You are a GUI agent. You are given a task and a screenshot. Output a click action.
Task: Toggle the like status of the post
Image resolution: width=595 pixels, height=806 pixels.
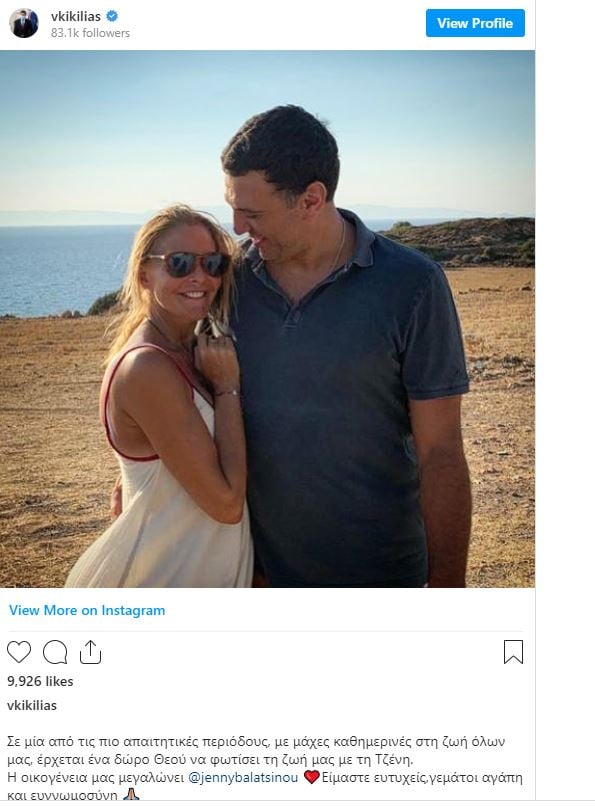(20, 651)
